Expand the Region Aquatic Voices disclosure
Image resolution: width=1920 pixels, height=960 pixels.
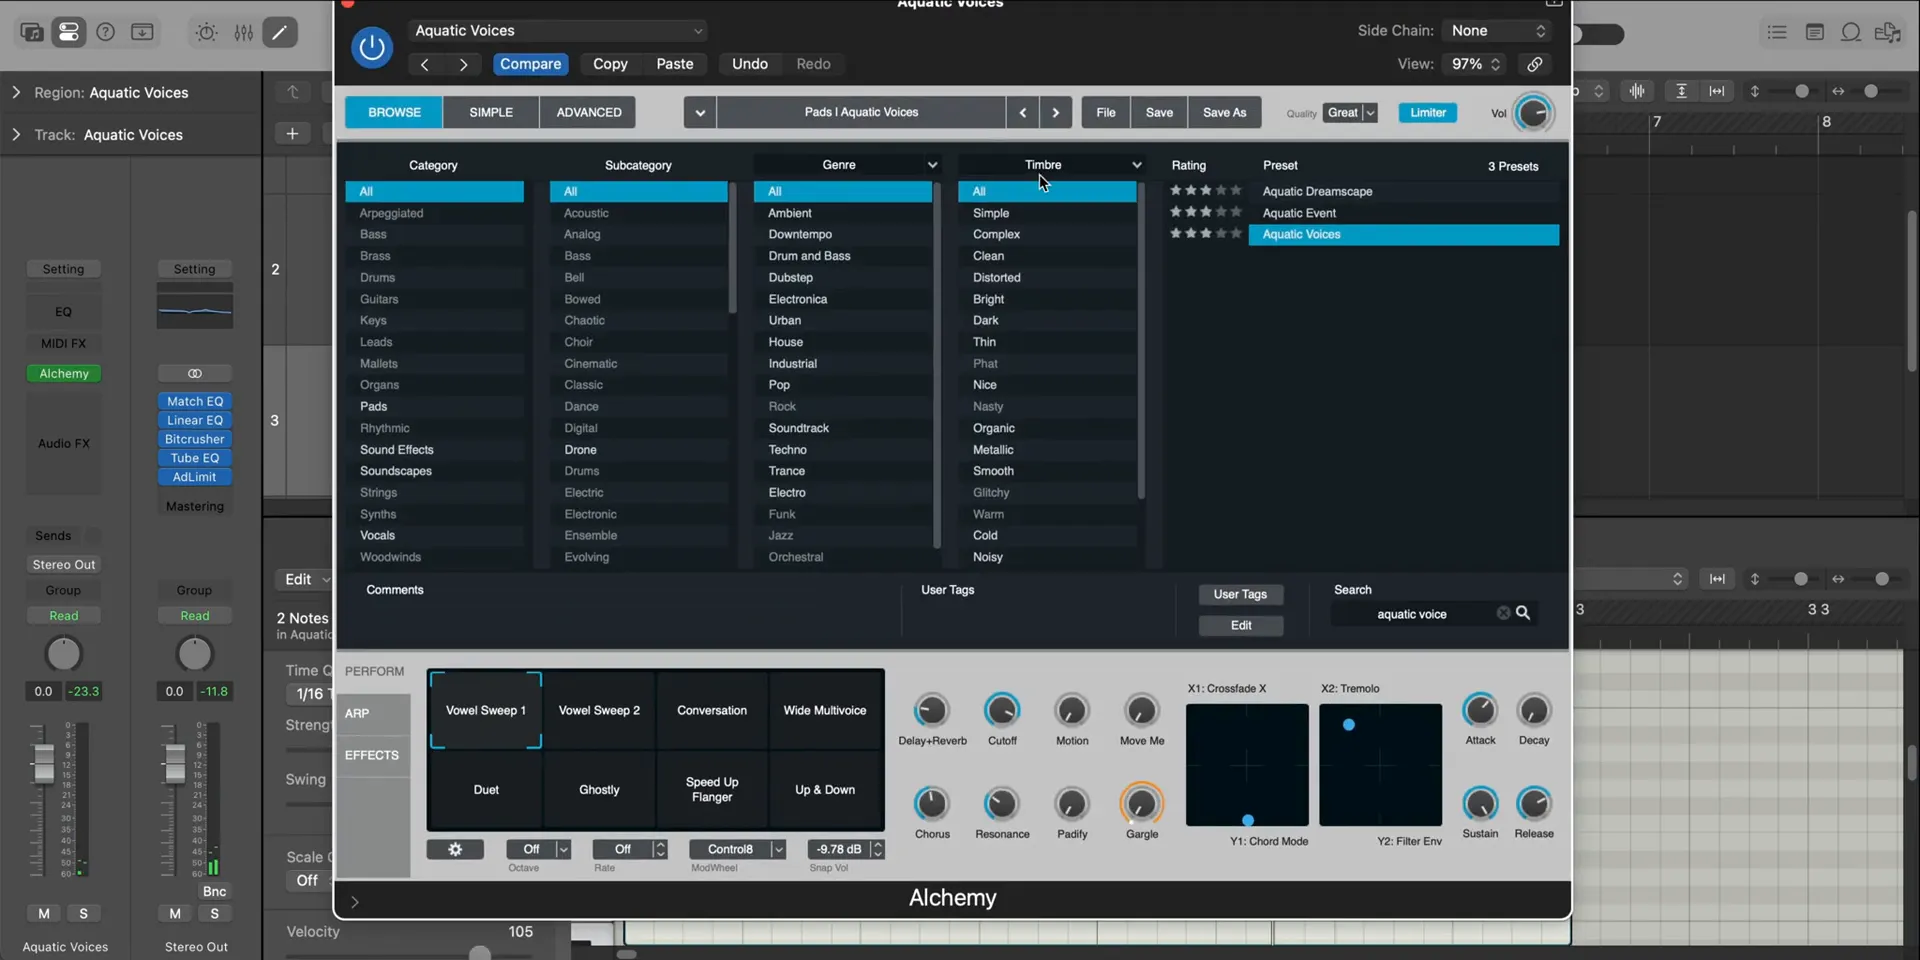(x=16, y=92)
